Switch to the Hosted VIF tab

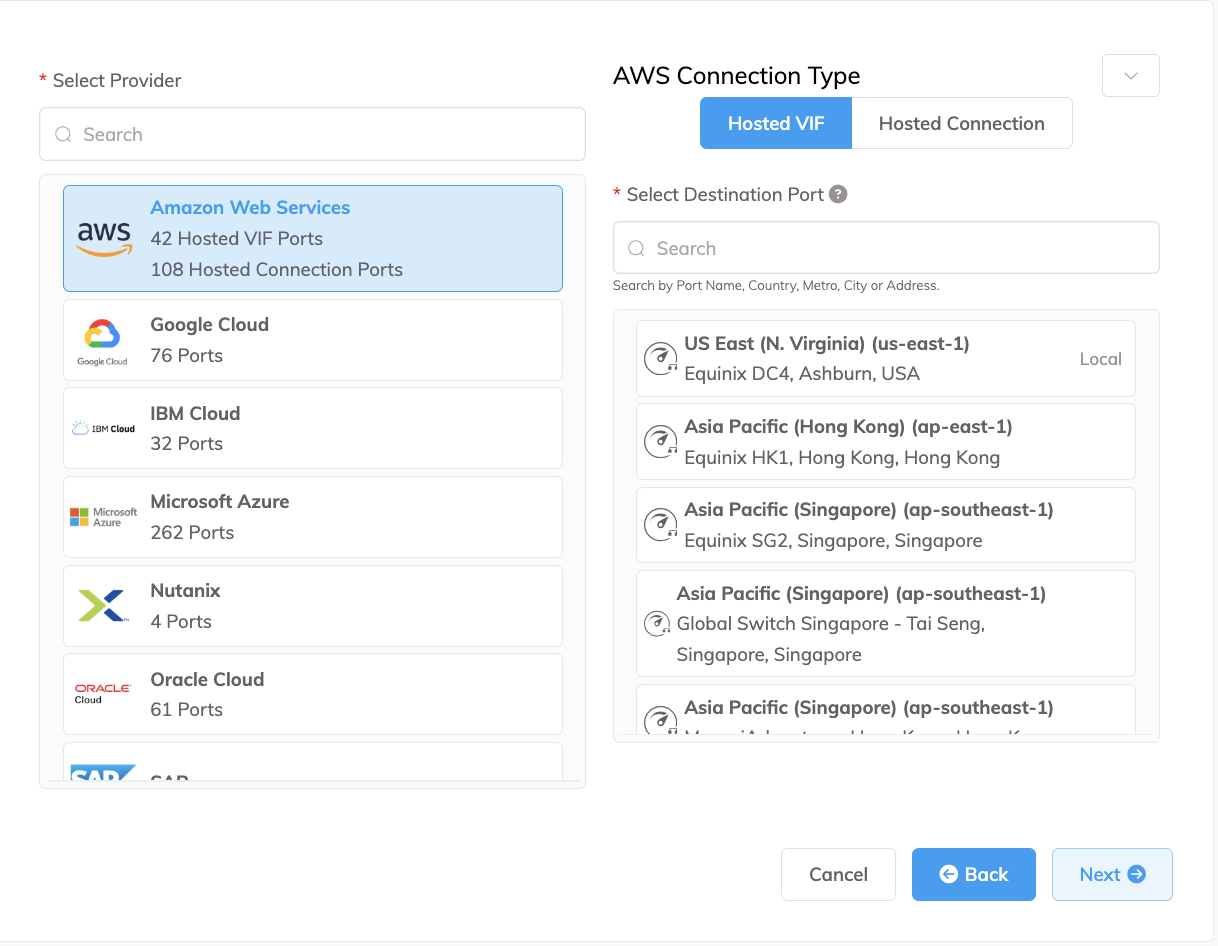coord(775,123)
